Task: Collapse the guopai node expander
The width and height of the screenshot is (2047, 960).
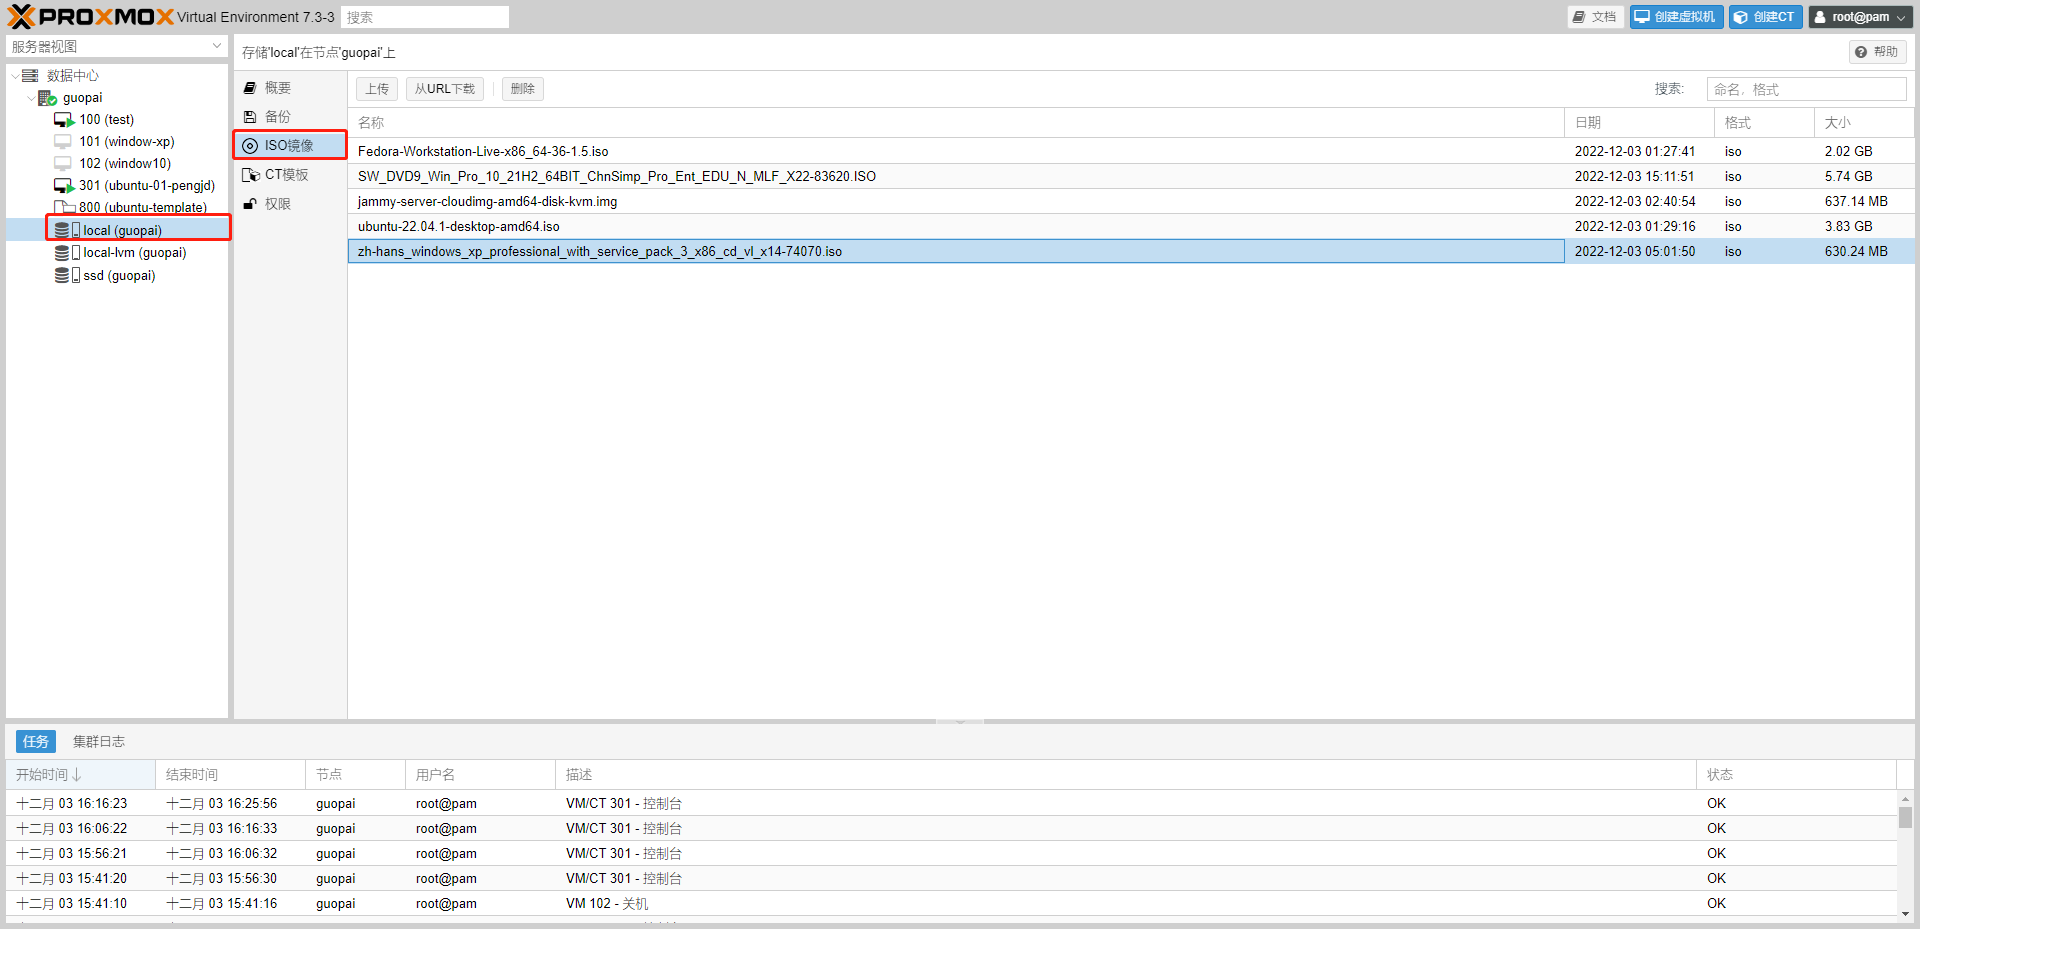Action: (30, 98)
